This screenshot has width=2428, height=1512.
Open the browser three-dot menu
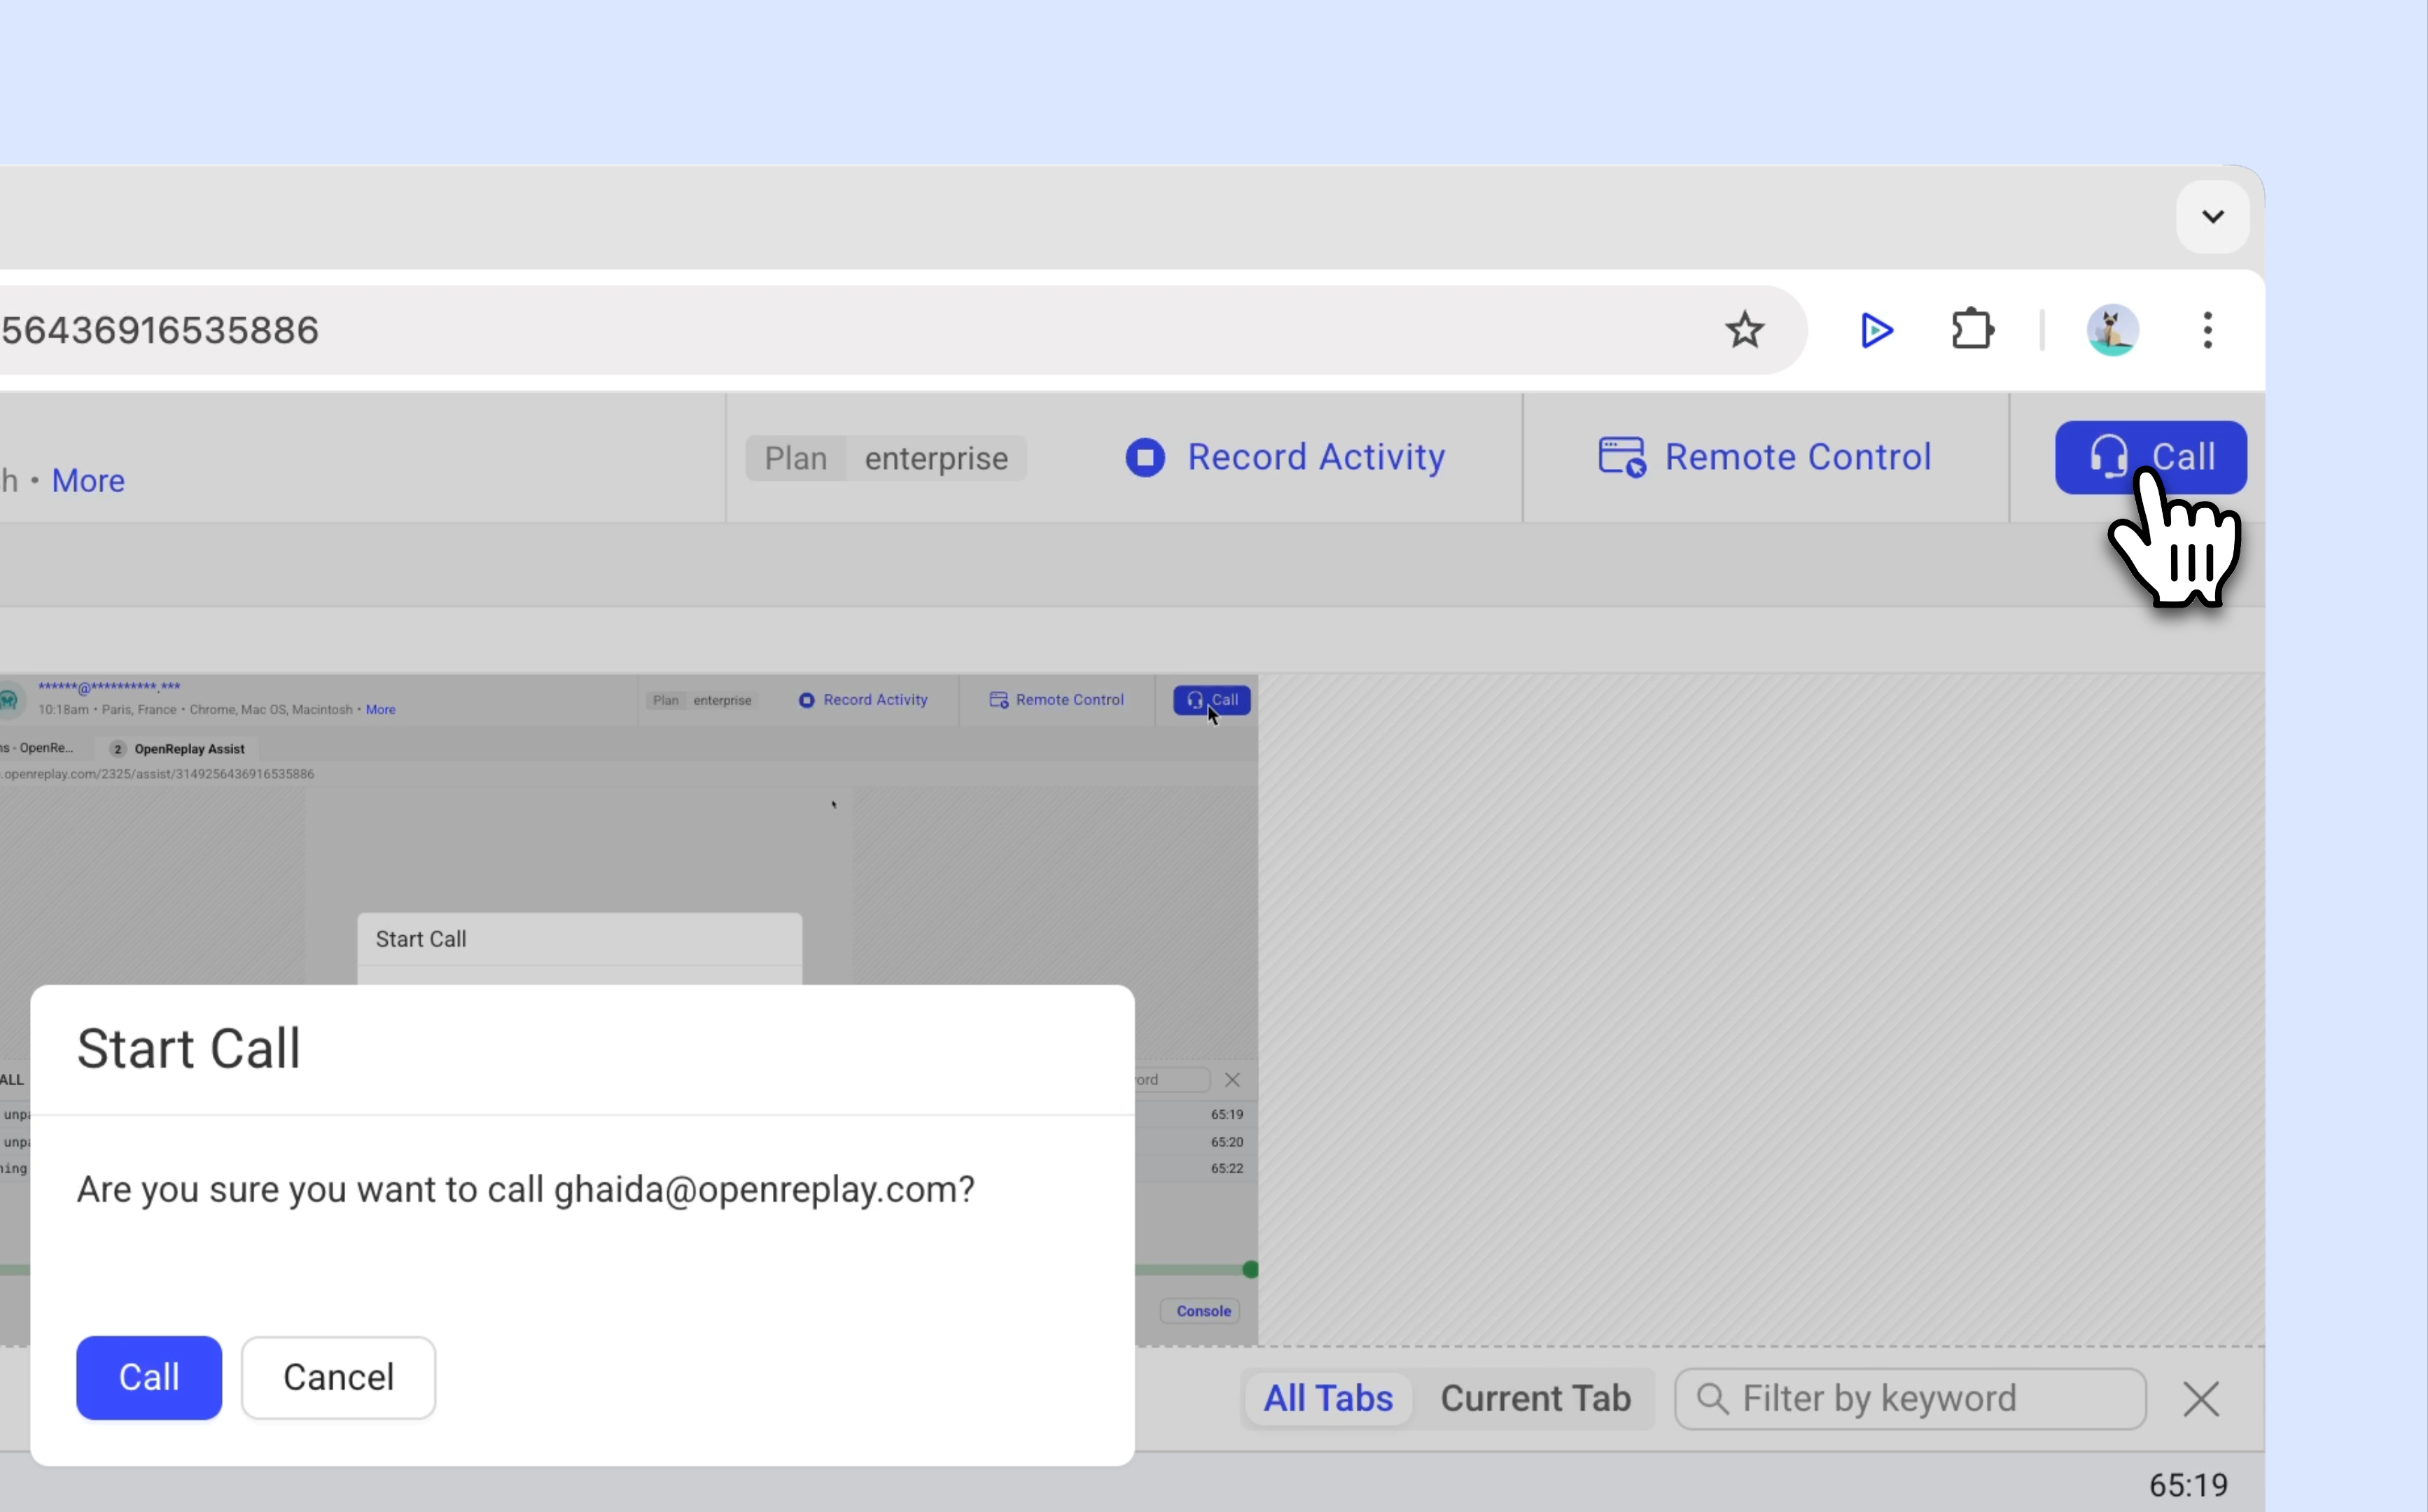2208,330
